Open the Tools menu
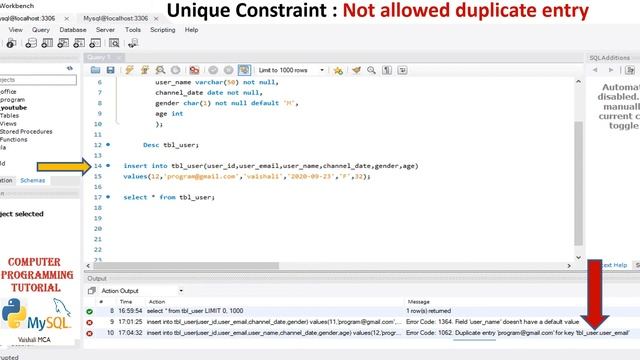 point(133,30)
